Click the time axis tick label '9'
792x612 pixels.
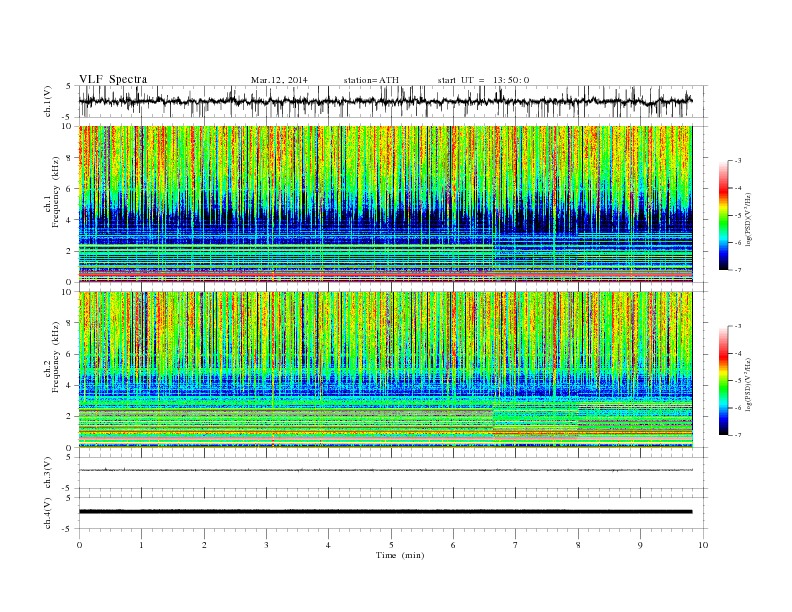(640, 545)
